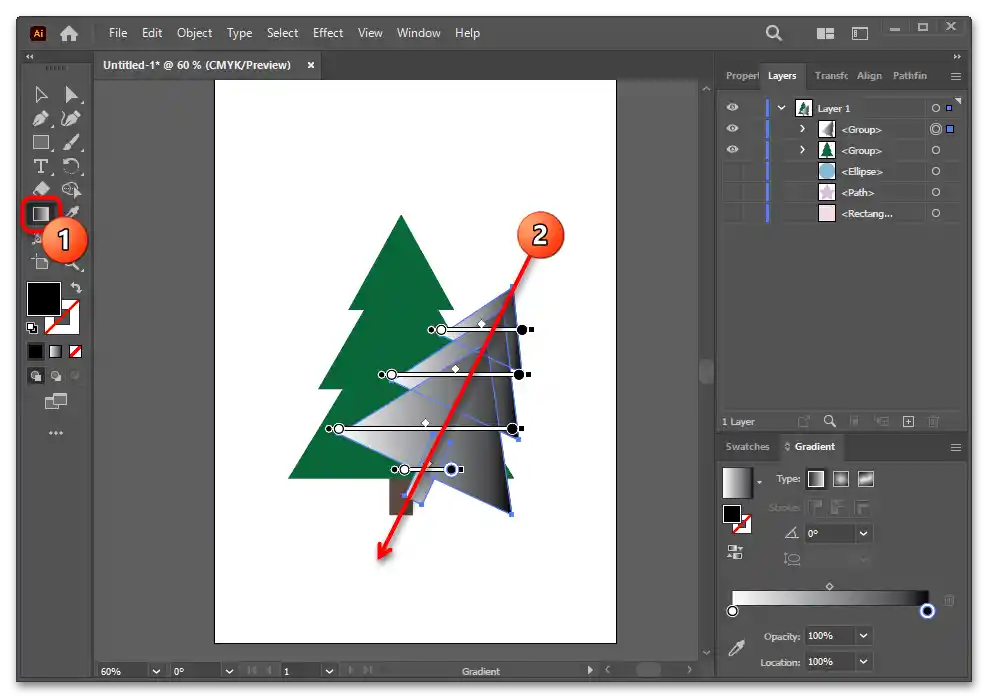This screenshot has height=698, width=988.
Task: Choose the Rectangle tool
Action: [x=41, y=142]
